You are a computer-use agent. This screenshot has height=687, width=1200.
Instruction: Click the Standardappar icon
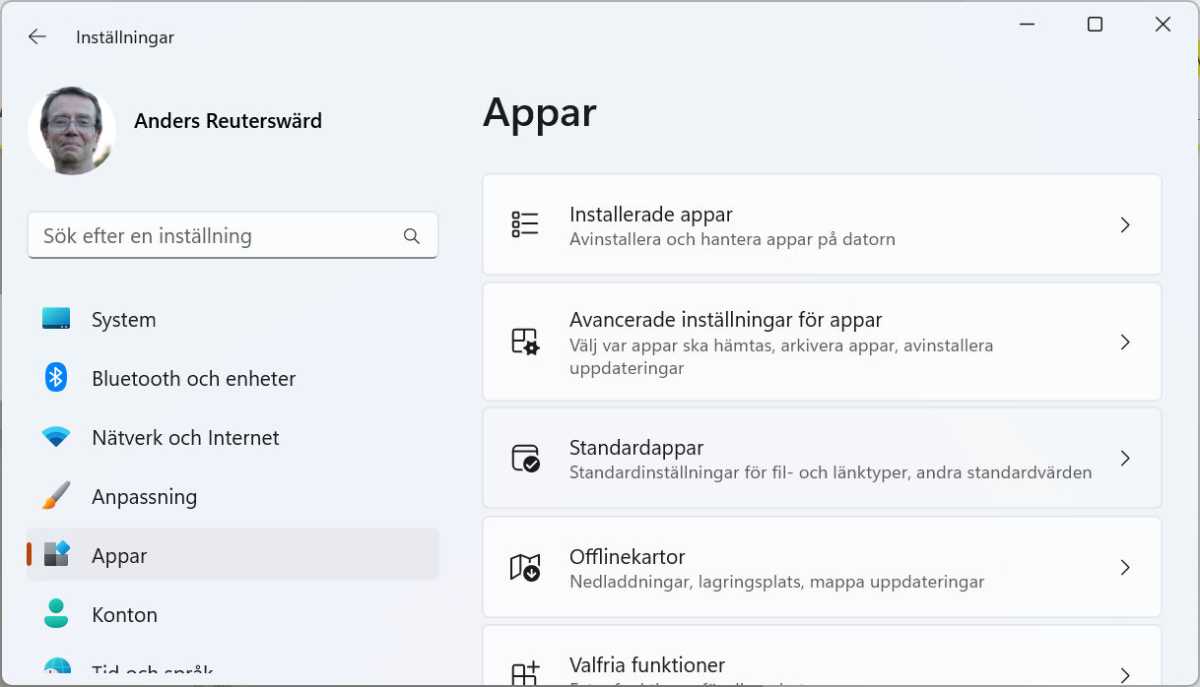tap(525, 458)
